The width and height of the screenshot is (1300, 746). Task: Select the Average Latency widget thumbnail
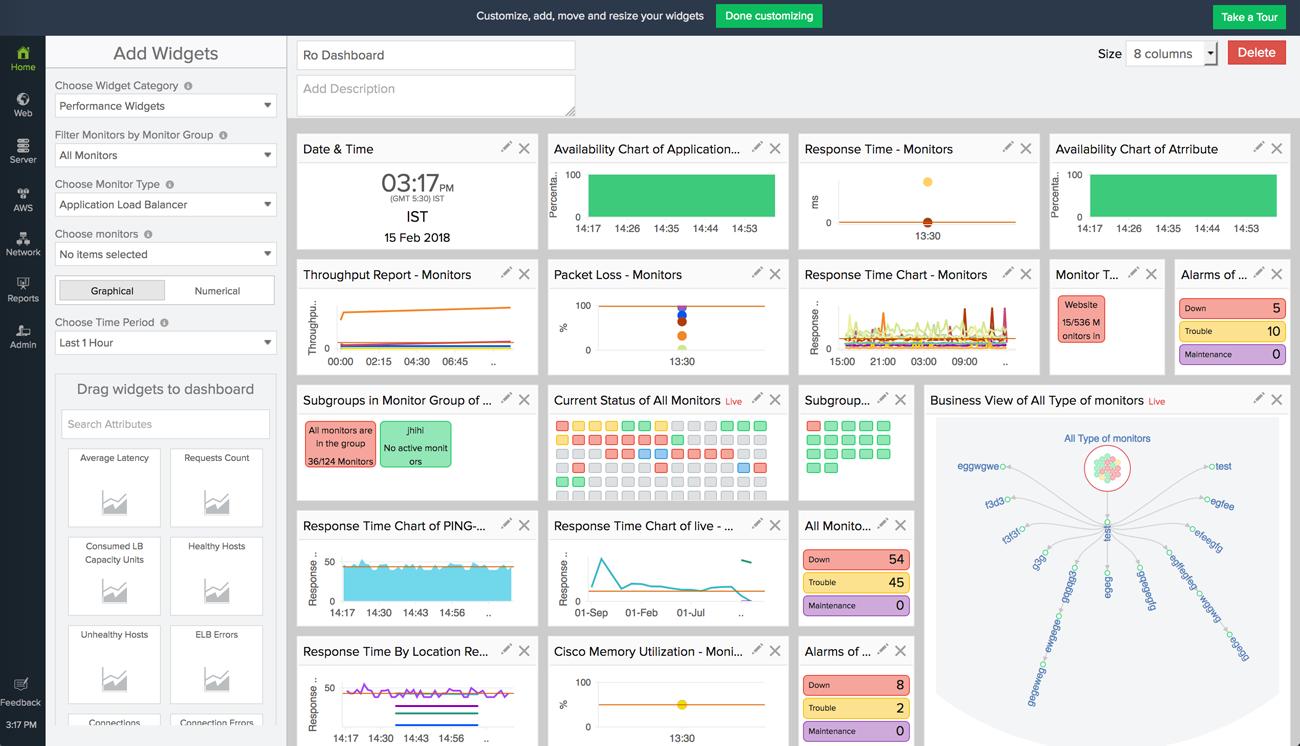coord(114,488)
